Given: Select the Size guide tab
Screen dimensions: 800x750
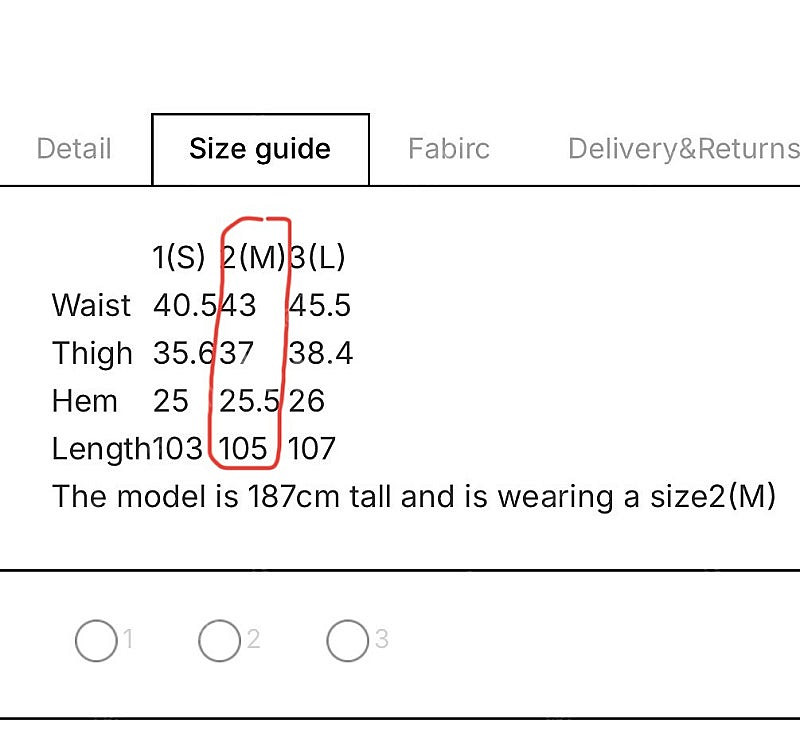Looking at the screenshot, I should [260, 149].
